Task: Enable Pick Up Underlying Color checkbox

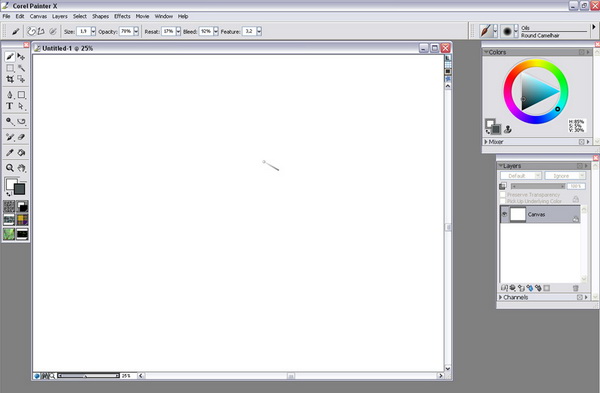Action: (x=503, y=201)
